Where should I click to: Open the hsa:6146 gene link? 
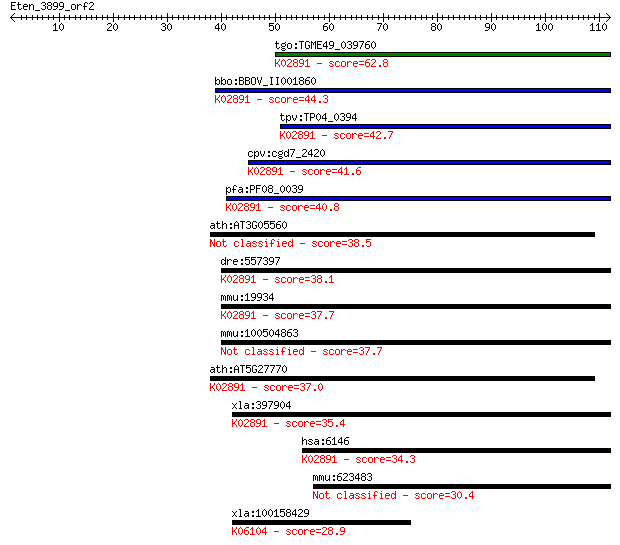pyautogui.click(x=325, y=441)
